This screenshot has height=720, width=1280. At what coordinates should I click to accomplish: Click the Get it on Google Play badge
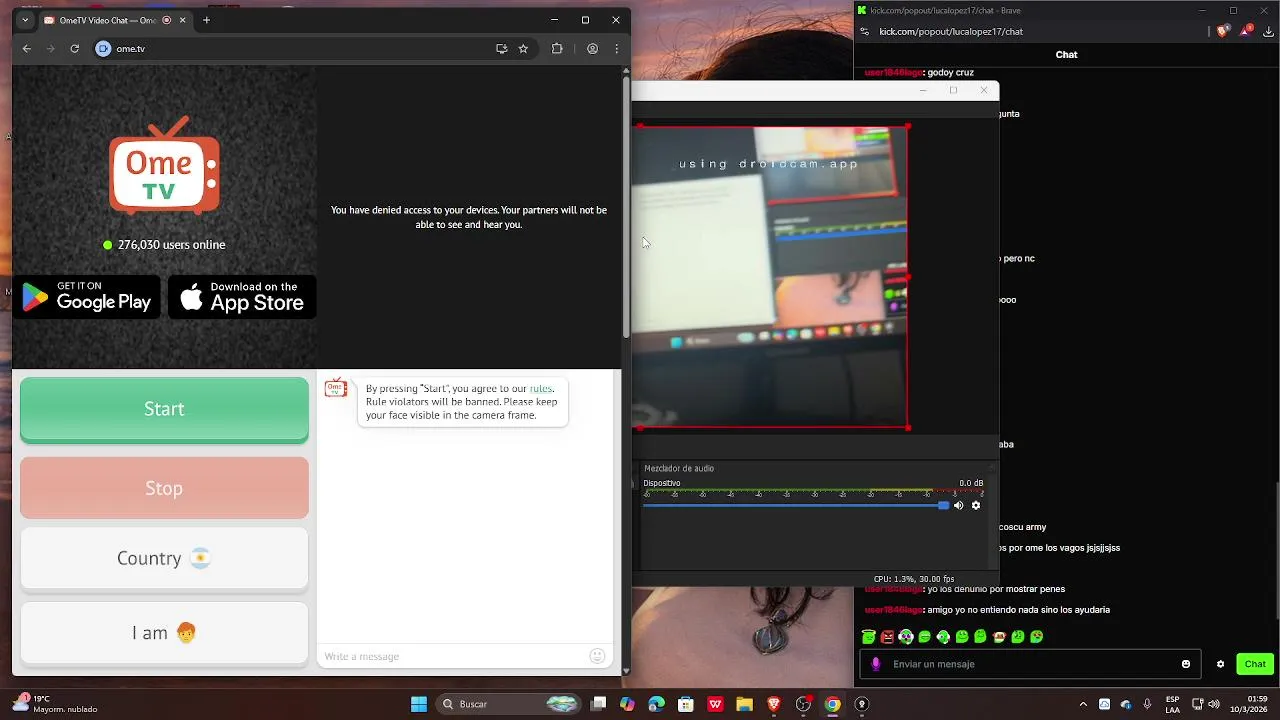[x=87, y=297]
